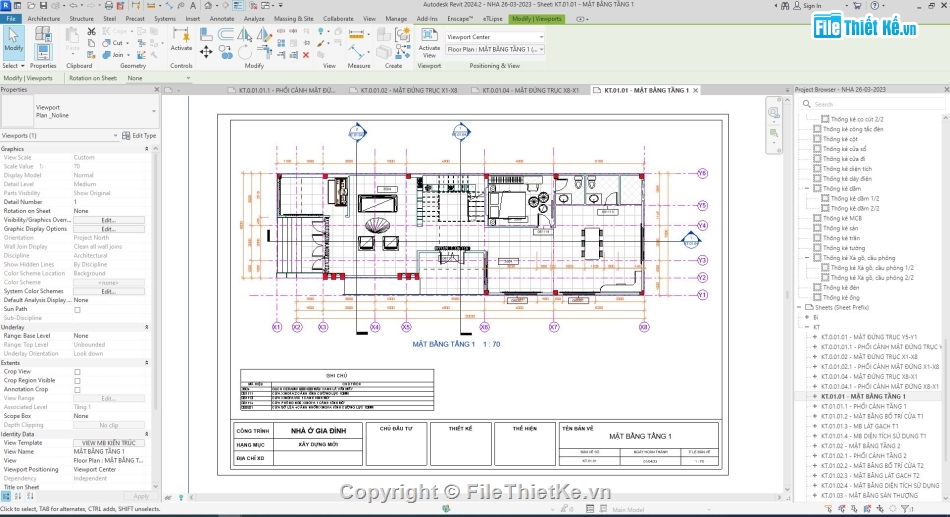The height and width of the screenshot is (517, 950).
Task: Open the Floor Plan view selector dropdown
Action: point(495,50)
